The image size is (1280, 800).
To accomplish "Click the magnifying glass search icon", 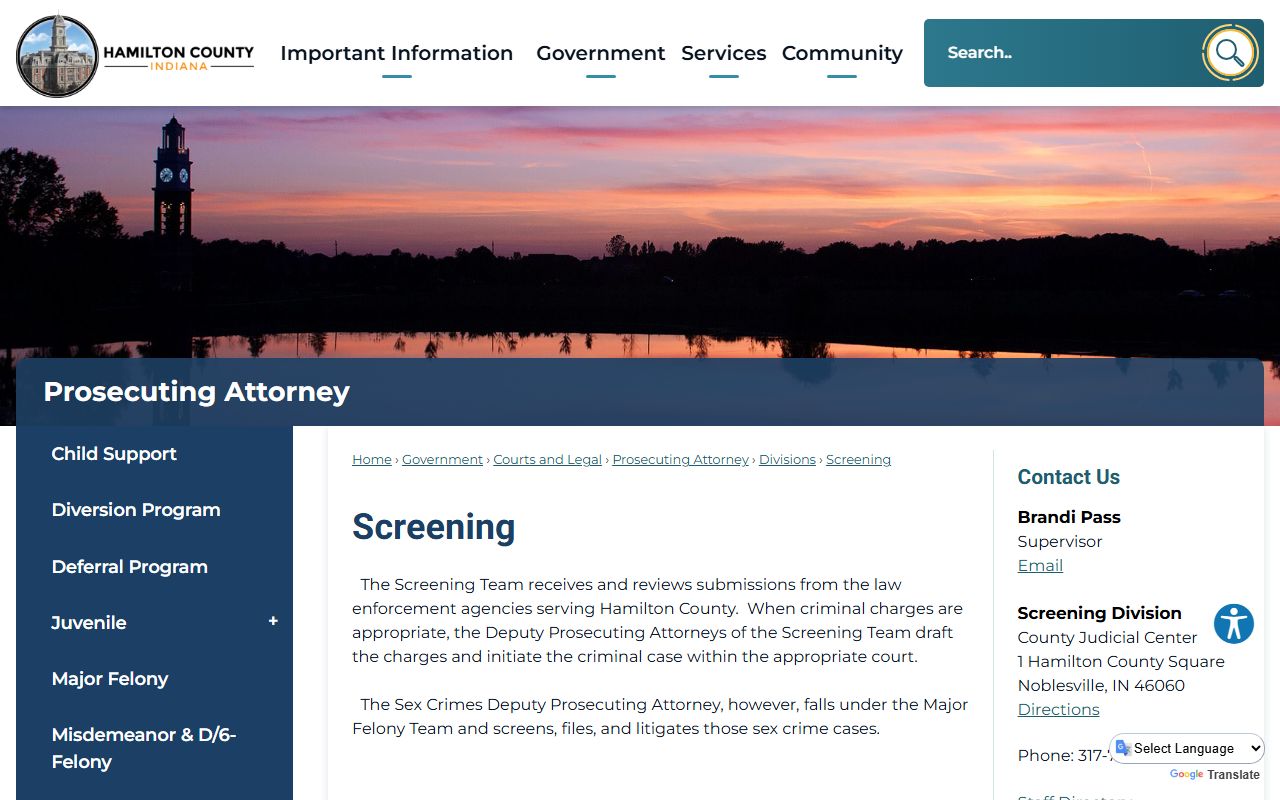I will [x=1230, y=53].
